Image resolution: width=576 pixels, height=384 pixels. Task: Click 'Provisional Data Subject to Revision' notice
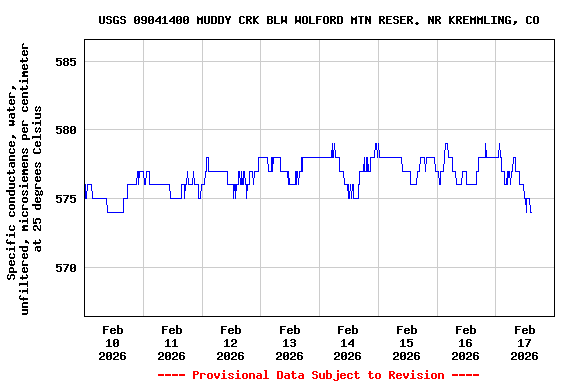tap(318, 375)
